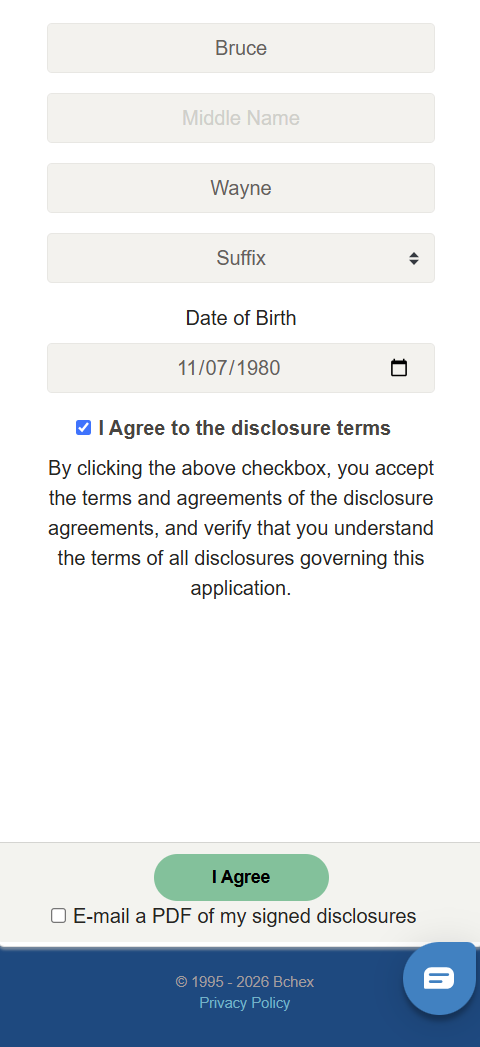Click the Date of Birth input field

tap(241, 368)
